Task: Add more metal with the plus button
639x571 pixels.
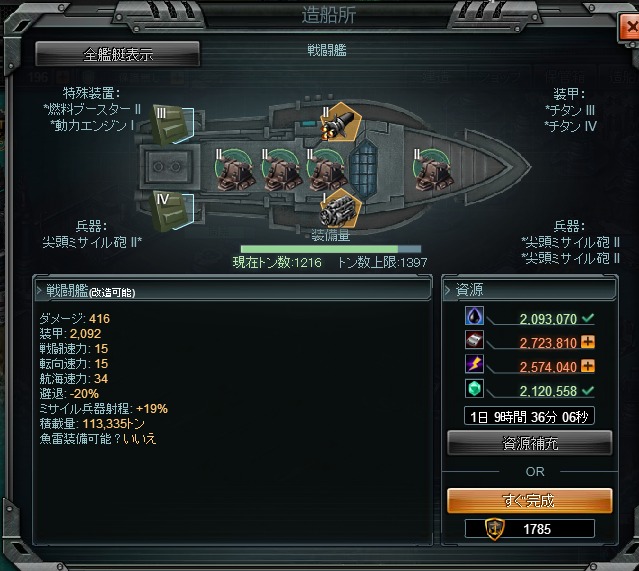Action: pos(587,342)
